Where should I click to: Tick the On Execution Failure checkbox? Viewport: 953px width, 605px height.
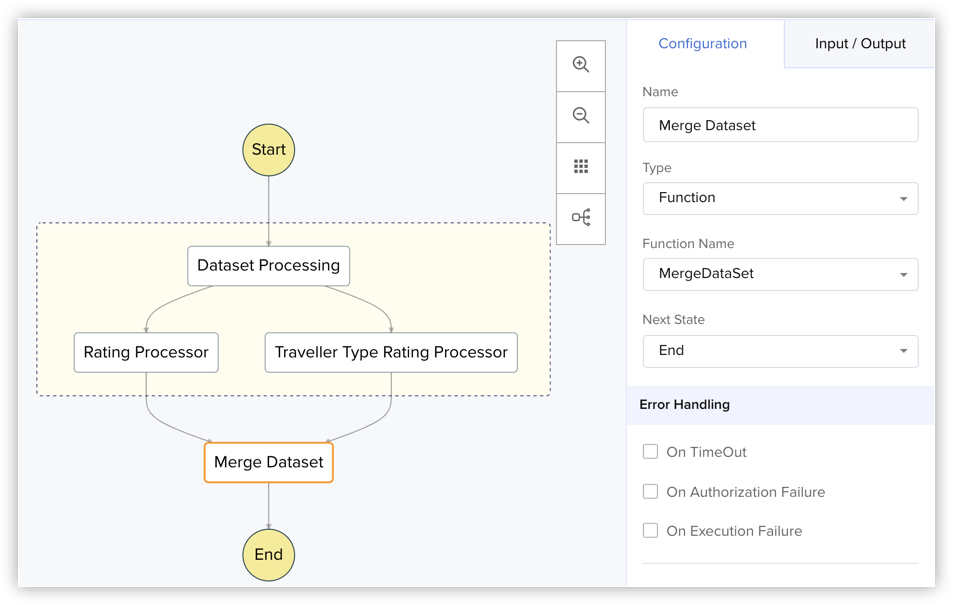650,531
